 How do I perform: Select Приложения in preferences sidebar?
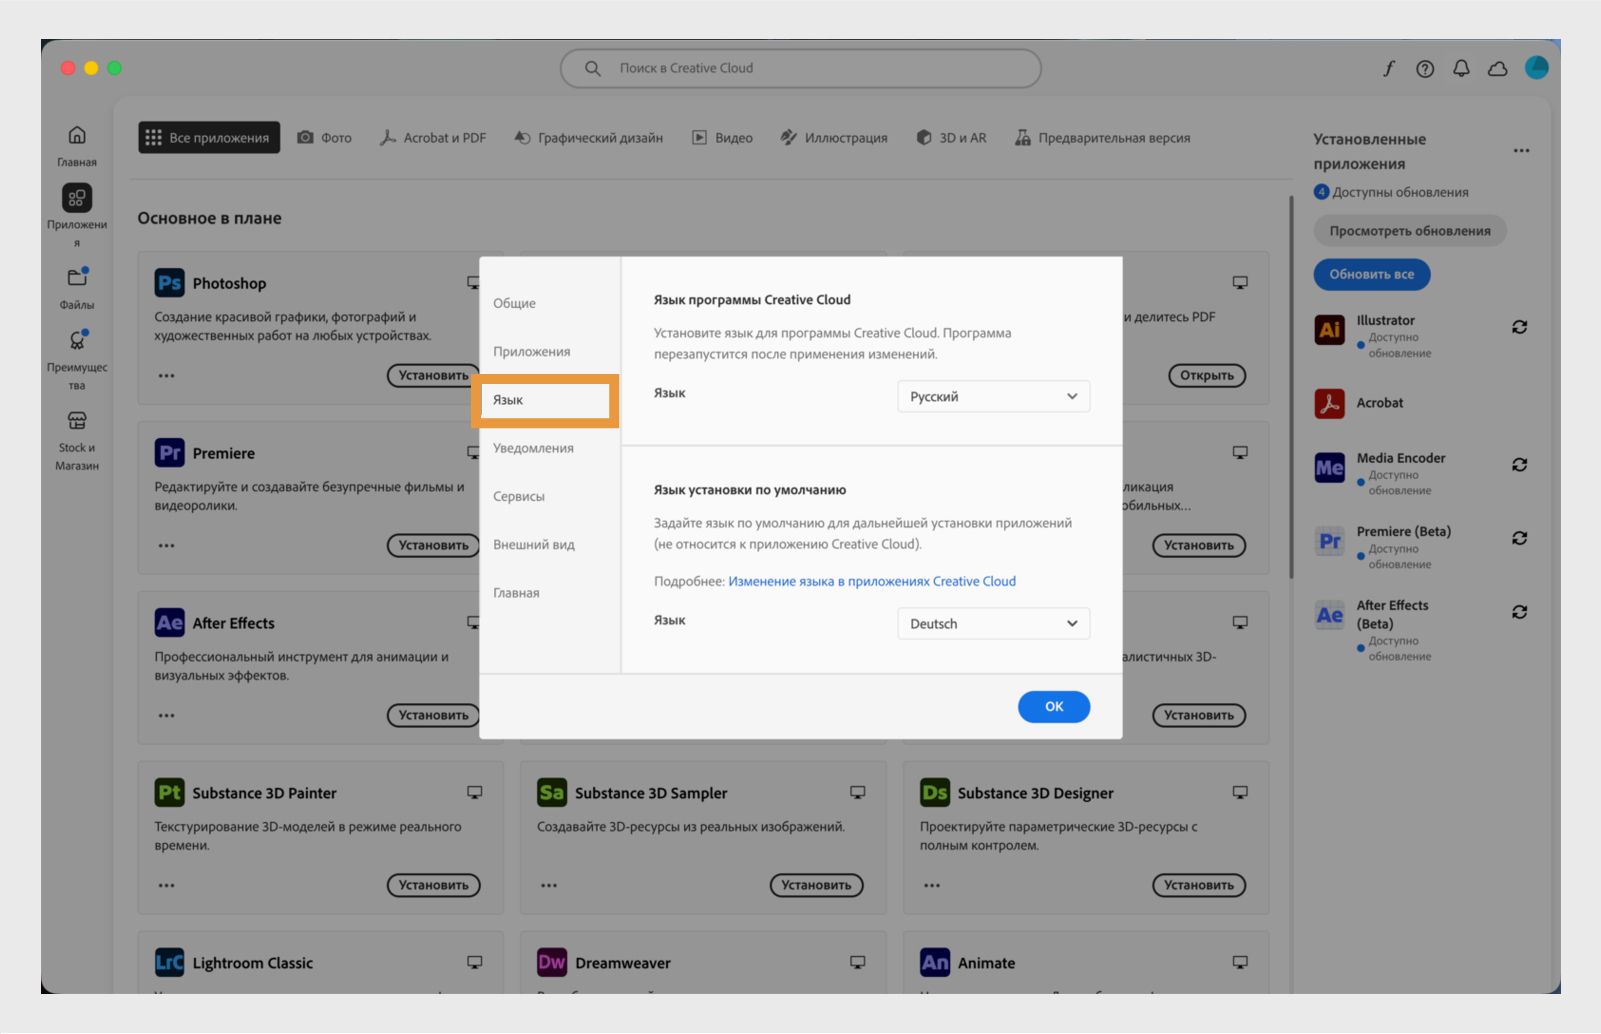pyautogui.click(x=531, y=351)
